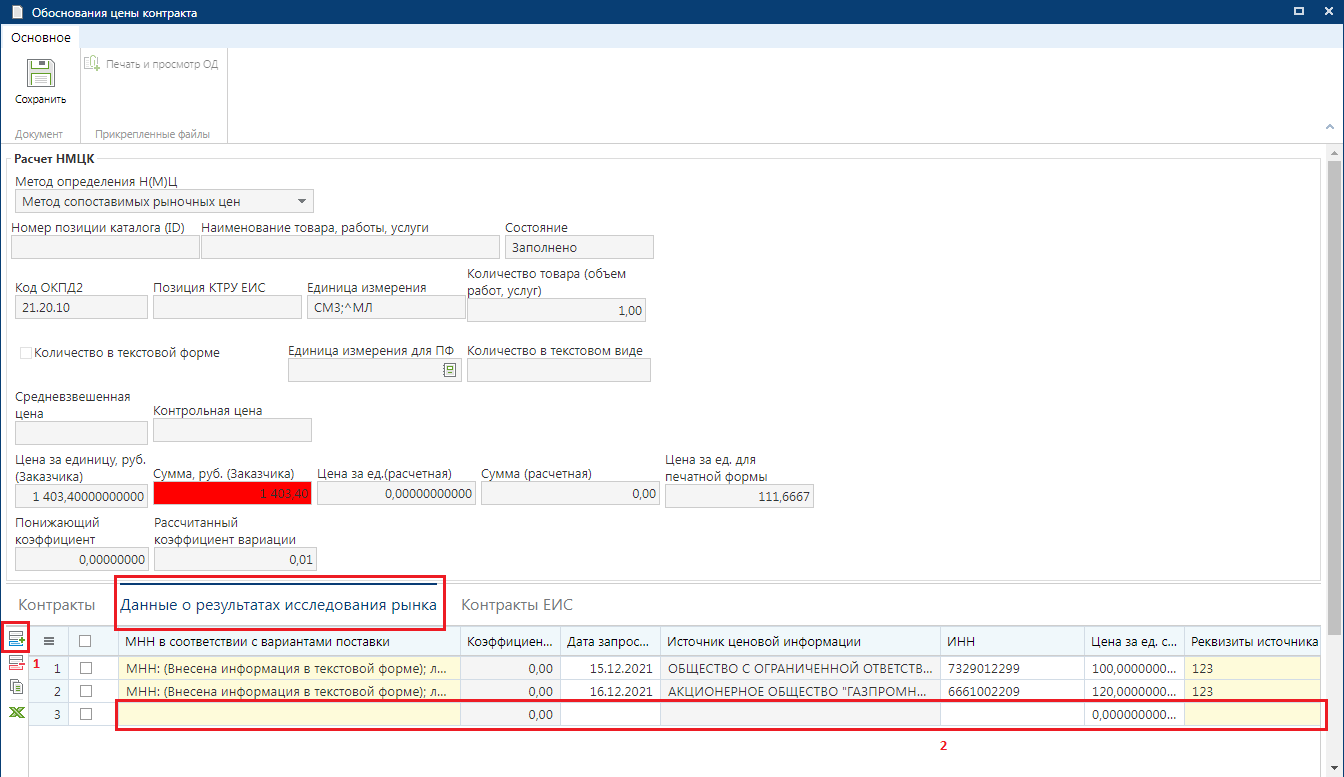This screenshot has height=777, width=1344.
Task: Click the Цена за ед.(расчетная) field
Action: click(396, 494)
